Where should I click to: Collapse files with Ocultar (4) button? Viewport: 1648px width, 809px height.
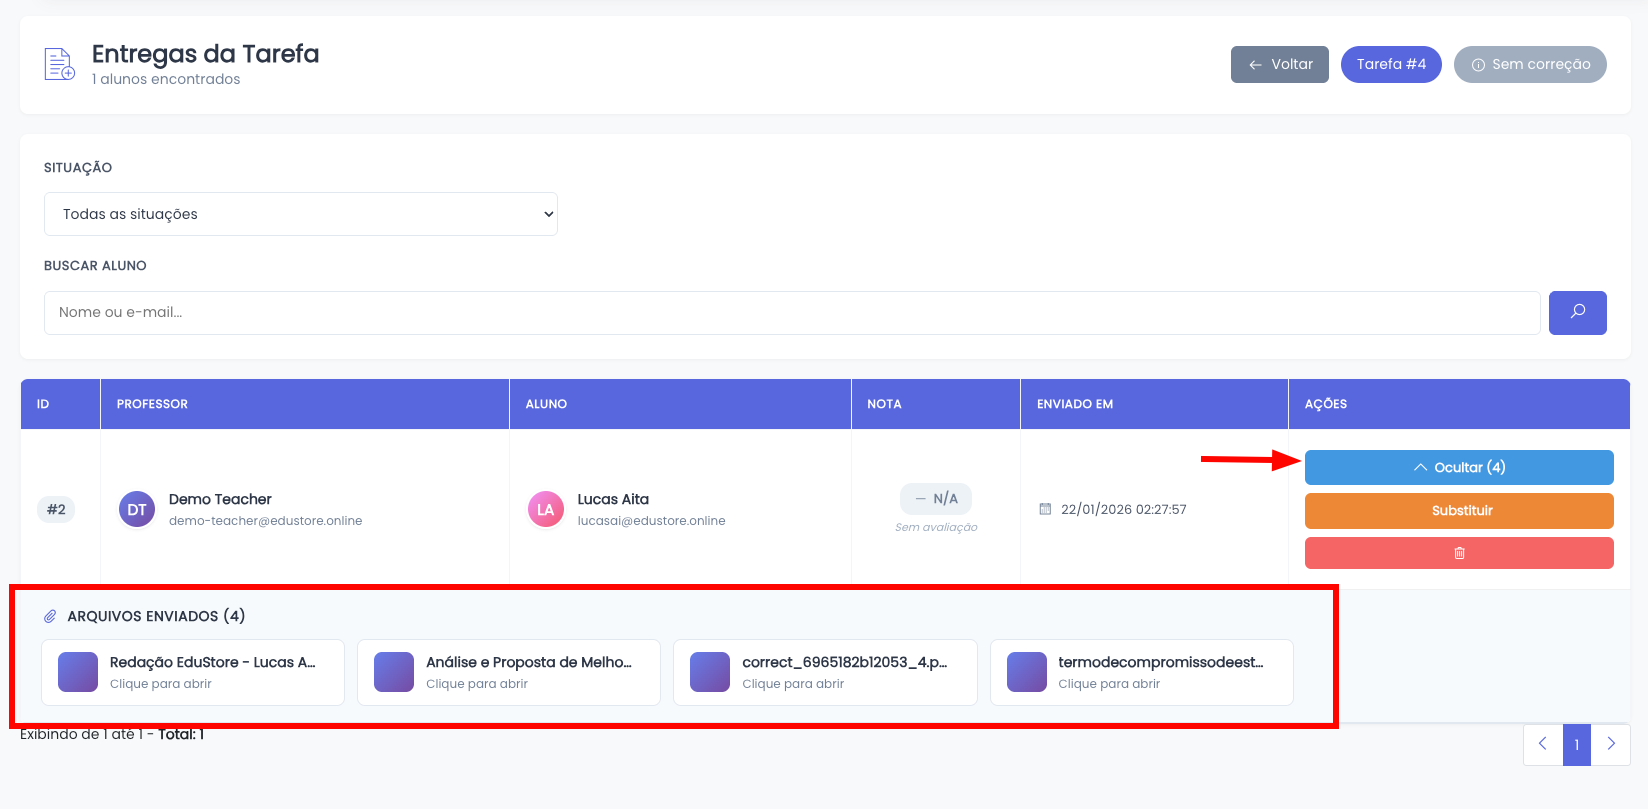(1458, 467)
